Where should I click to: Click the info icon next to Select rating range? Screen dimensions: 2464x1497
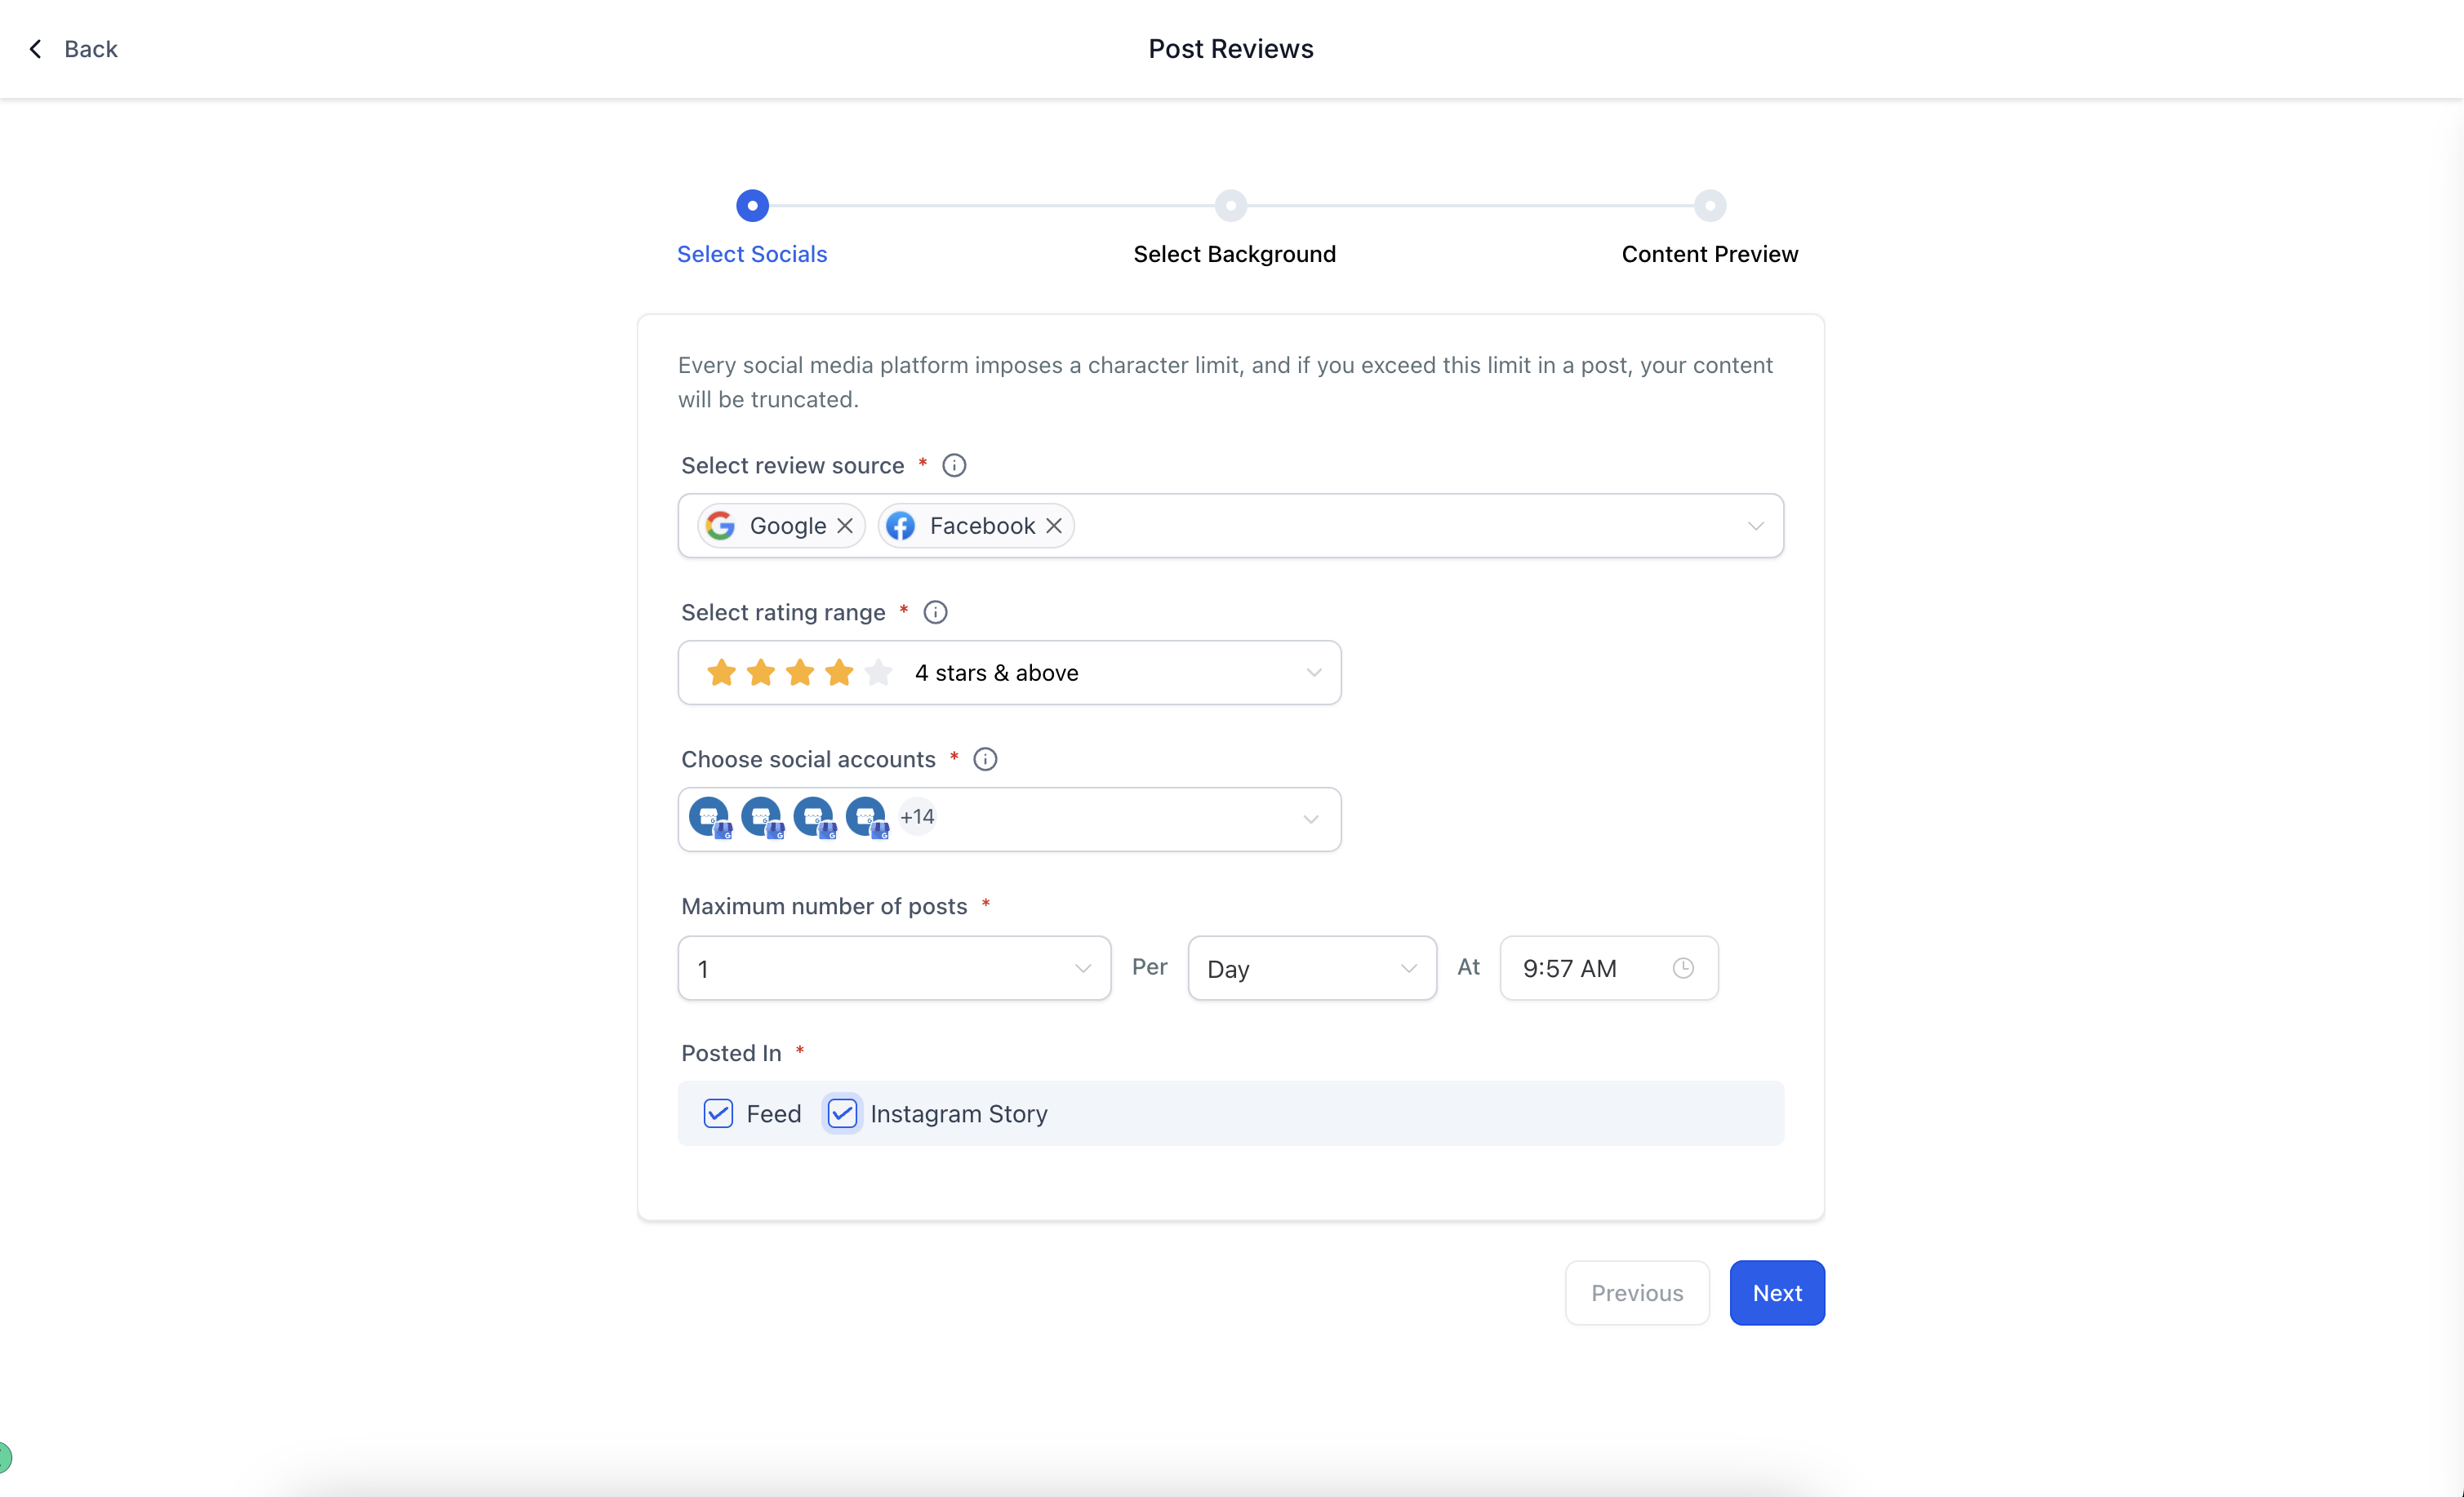click(935, 611)
